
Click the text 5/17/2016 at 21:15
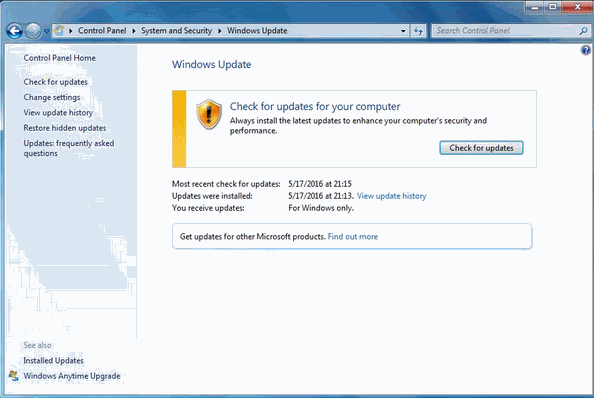pos(320,184)
